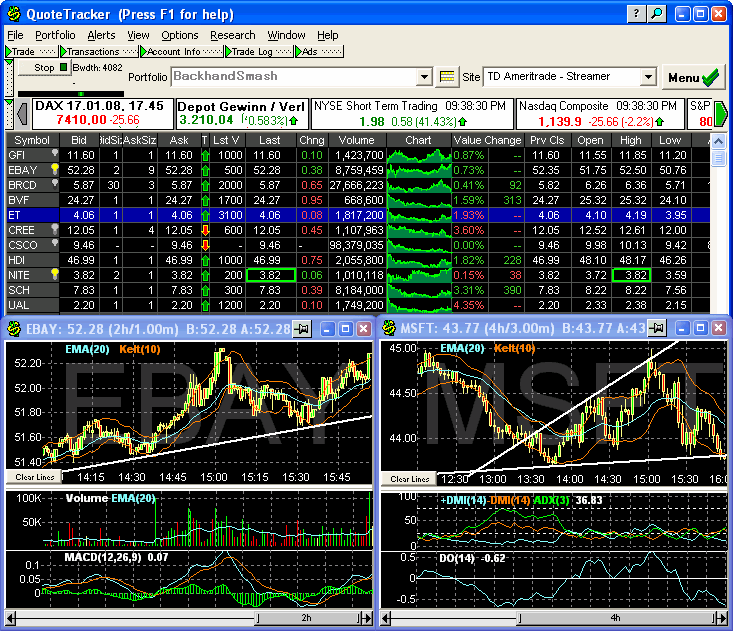Viewport: 733px width, 631px height.
Task: Click the QuoteTracker app icon in title bar
Action: tap(14, 14)
